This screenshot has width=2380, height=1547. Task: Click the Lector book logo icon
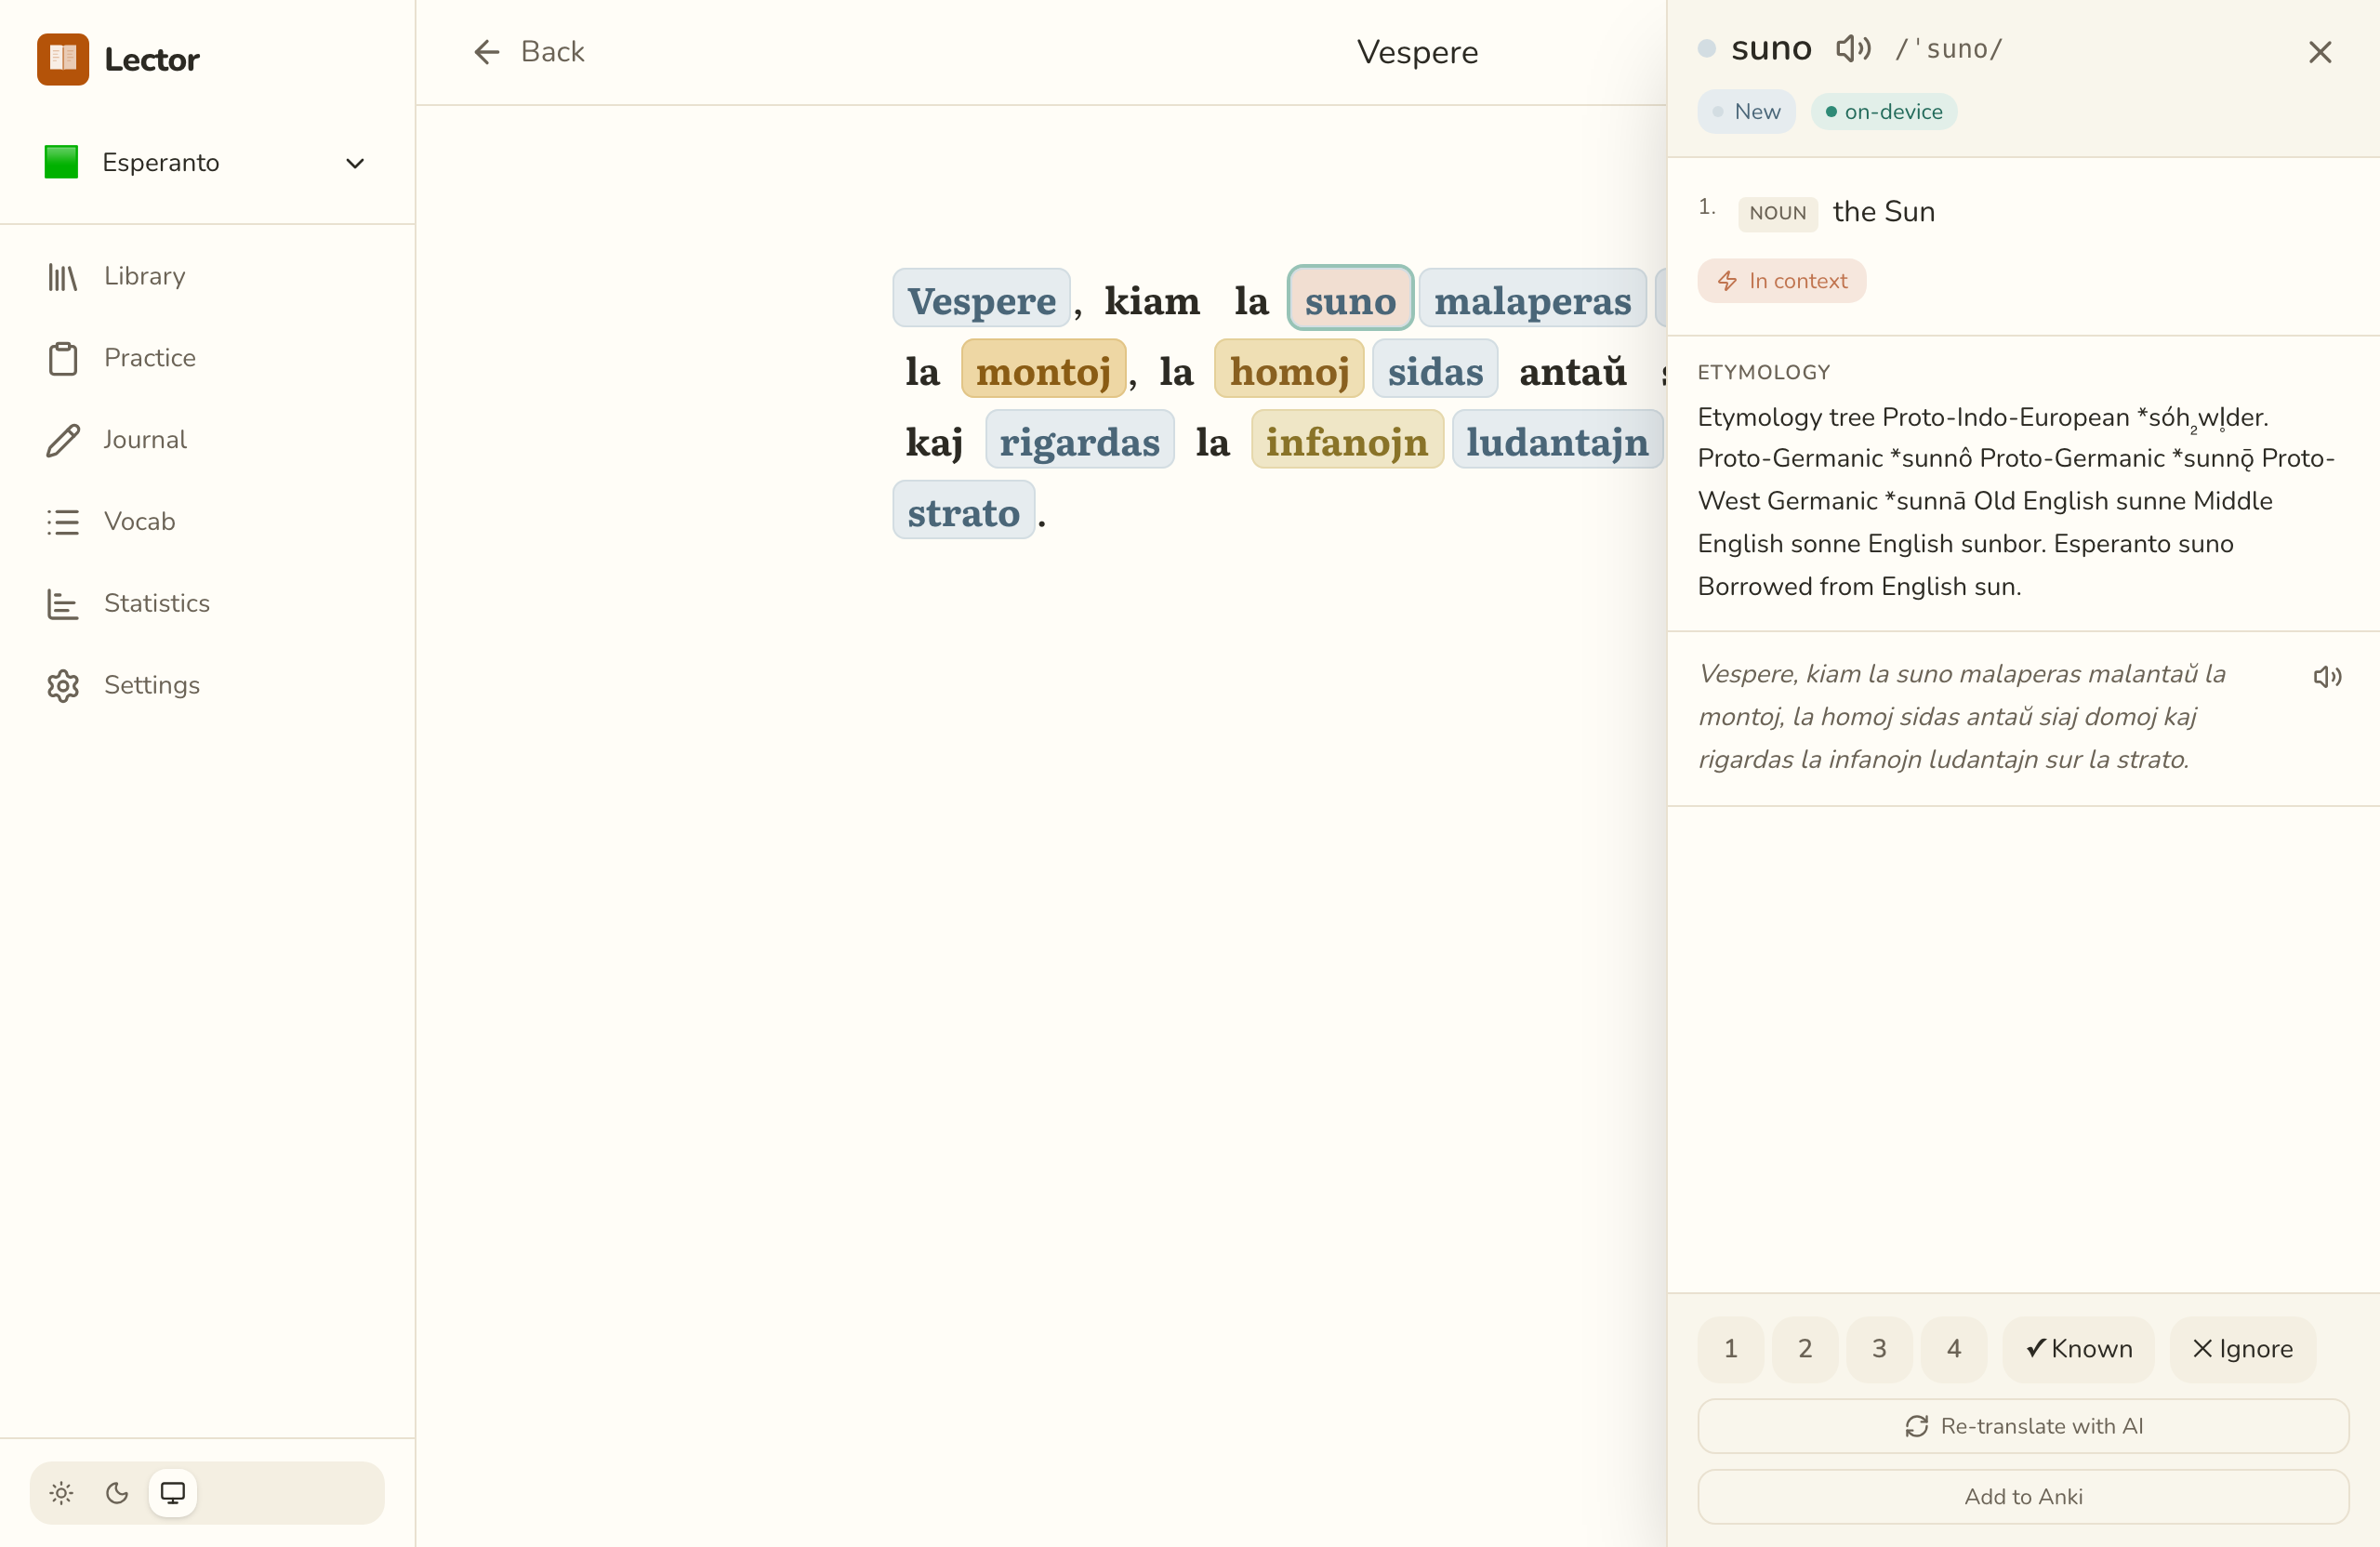coord(63,59)
